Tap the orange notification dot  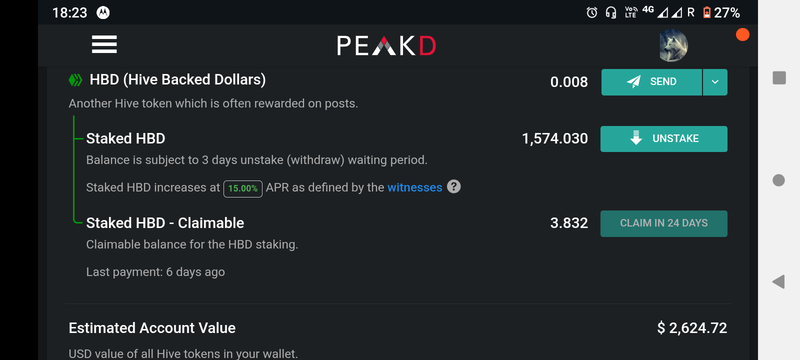click(x=742, y=35)
